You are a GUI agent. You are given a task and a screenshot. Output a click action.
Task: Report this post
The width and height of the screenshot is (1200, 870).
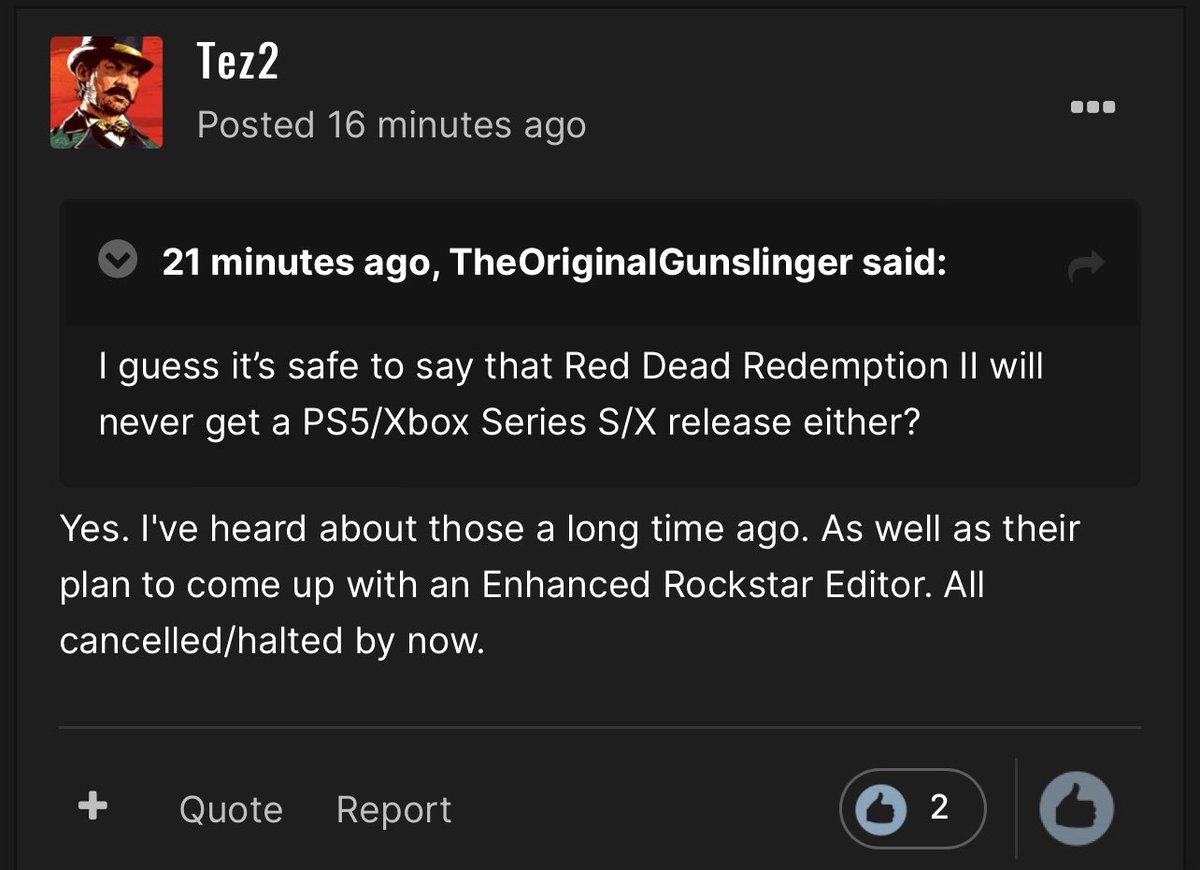(x=394, y=809)
